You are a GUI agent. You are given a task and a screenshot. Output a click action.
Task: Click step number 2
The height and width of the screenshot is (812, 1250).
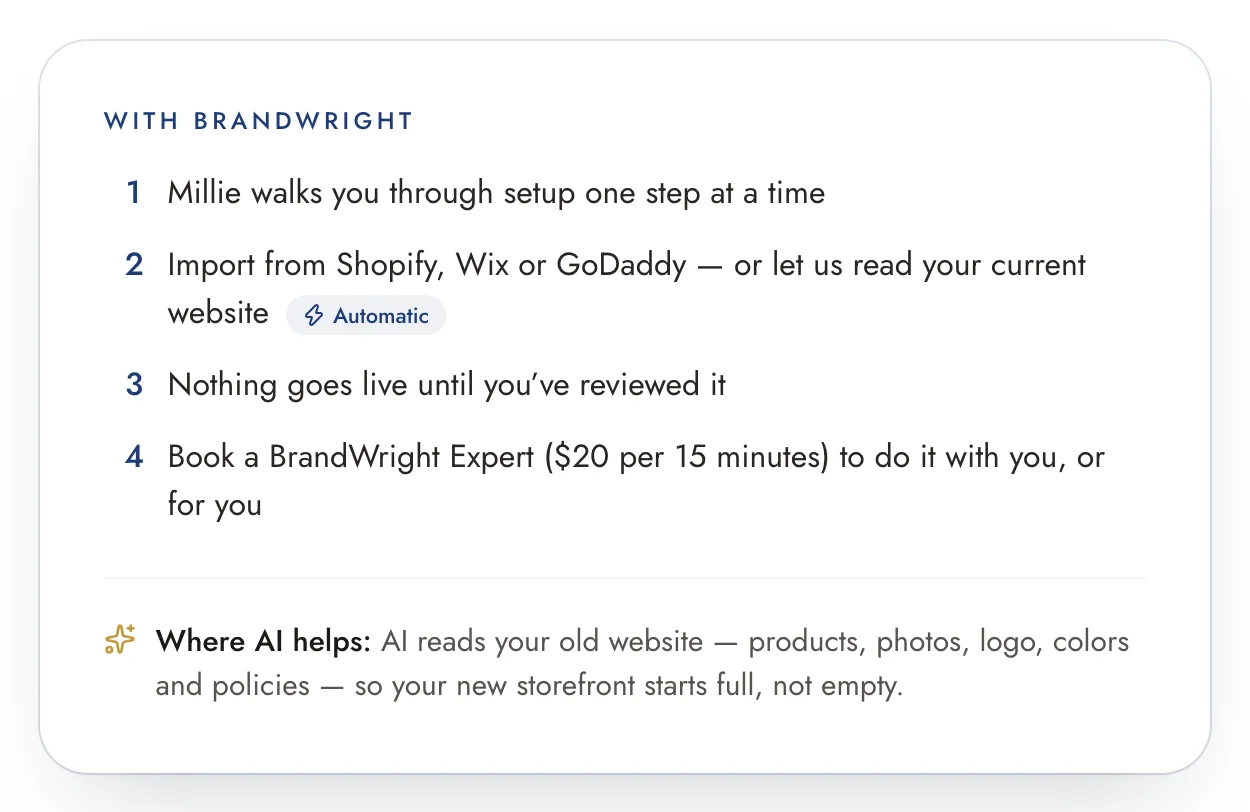pyautogui.click(x=134, y=265)
